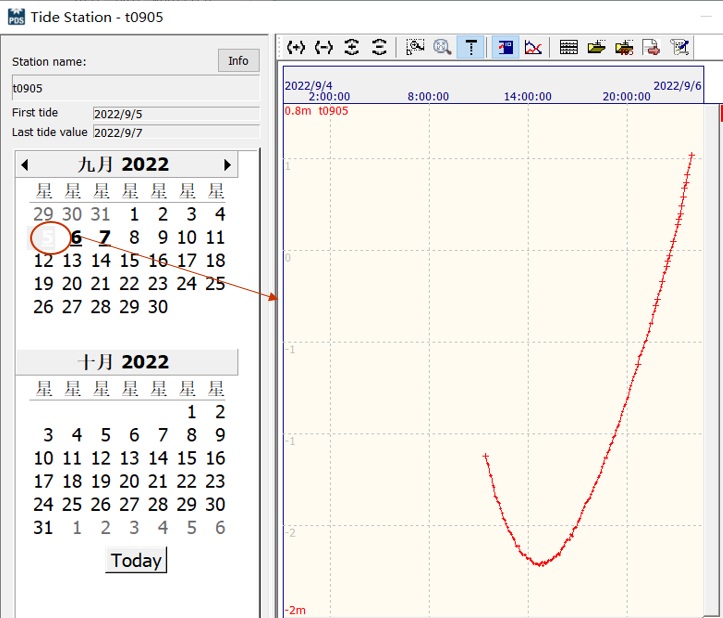Select October 10 in the calendar

pos(43,458)
